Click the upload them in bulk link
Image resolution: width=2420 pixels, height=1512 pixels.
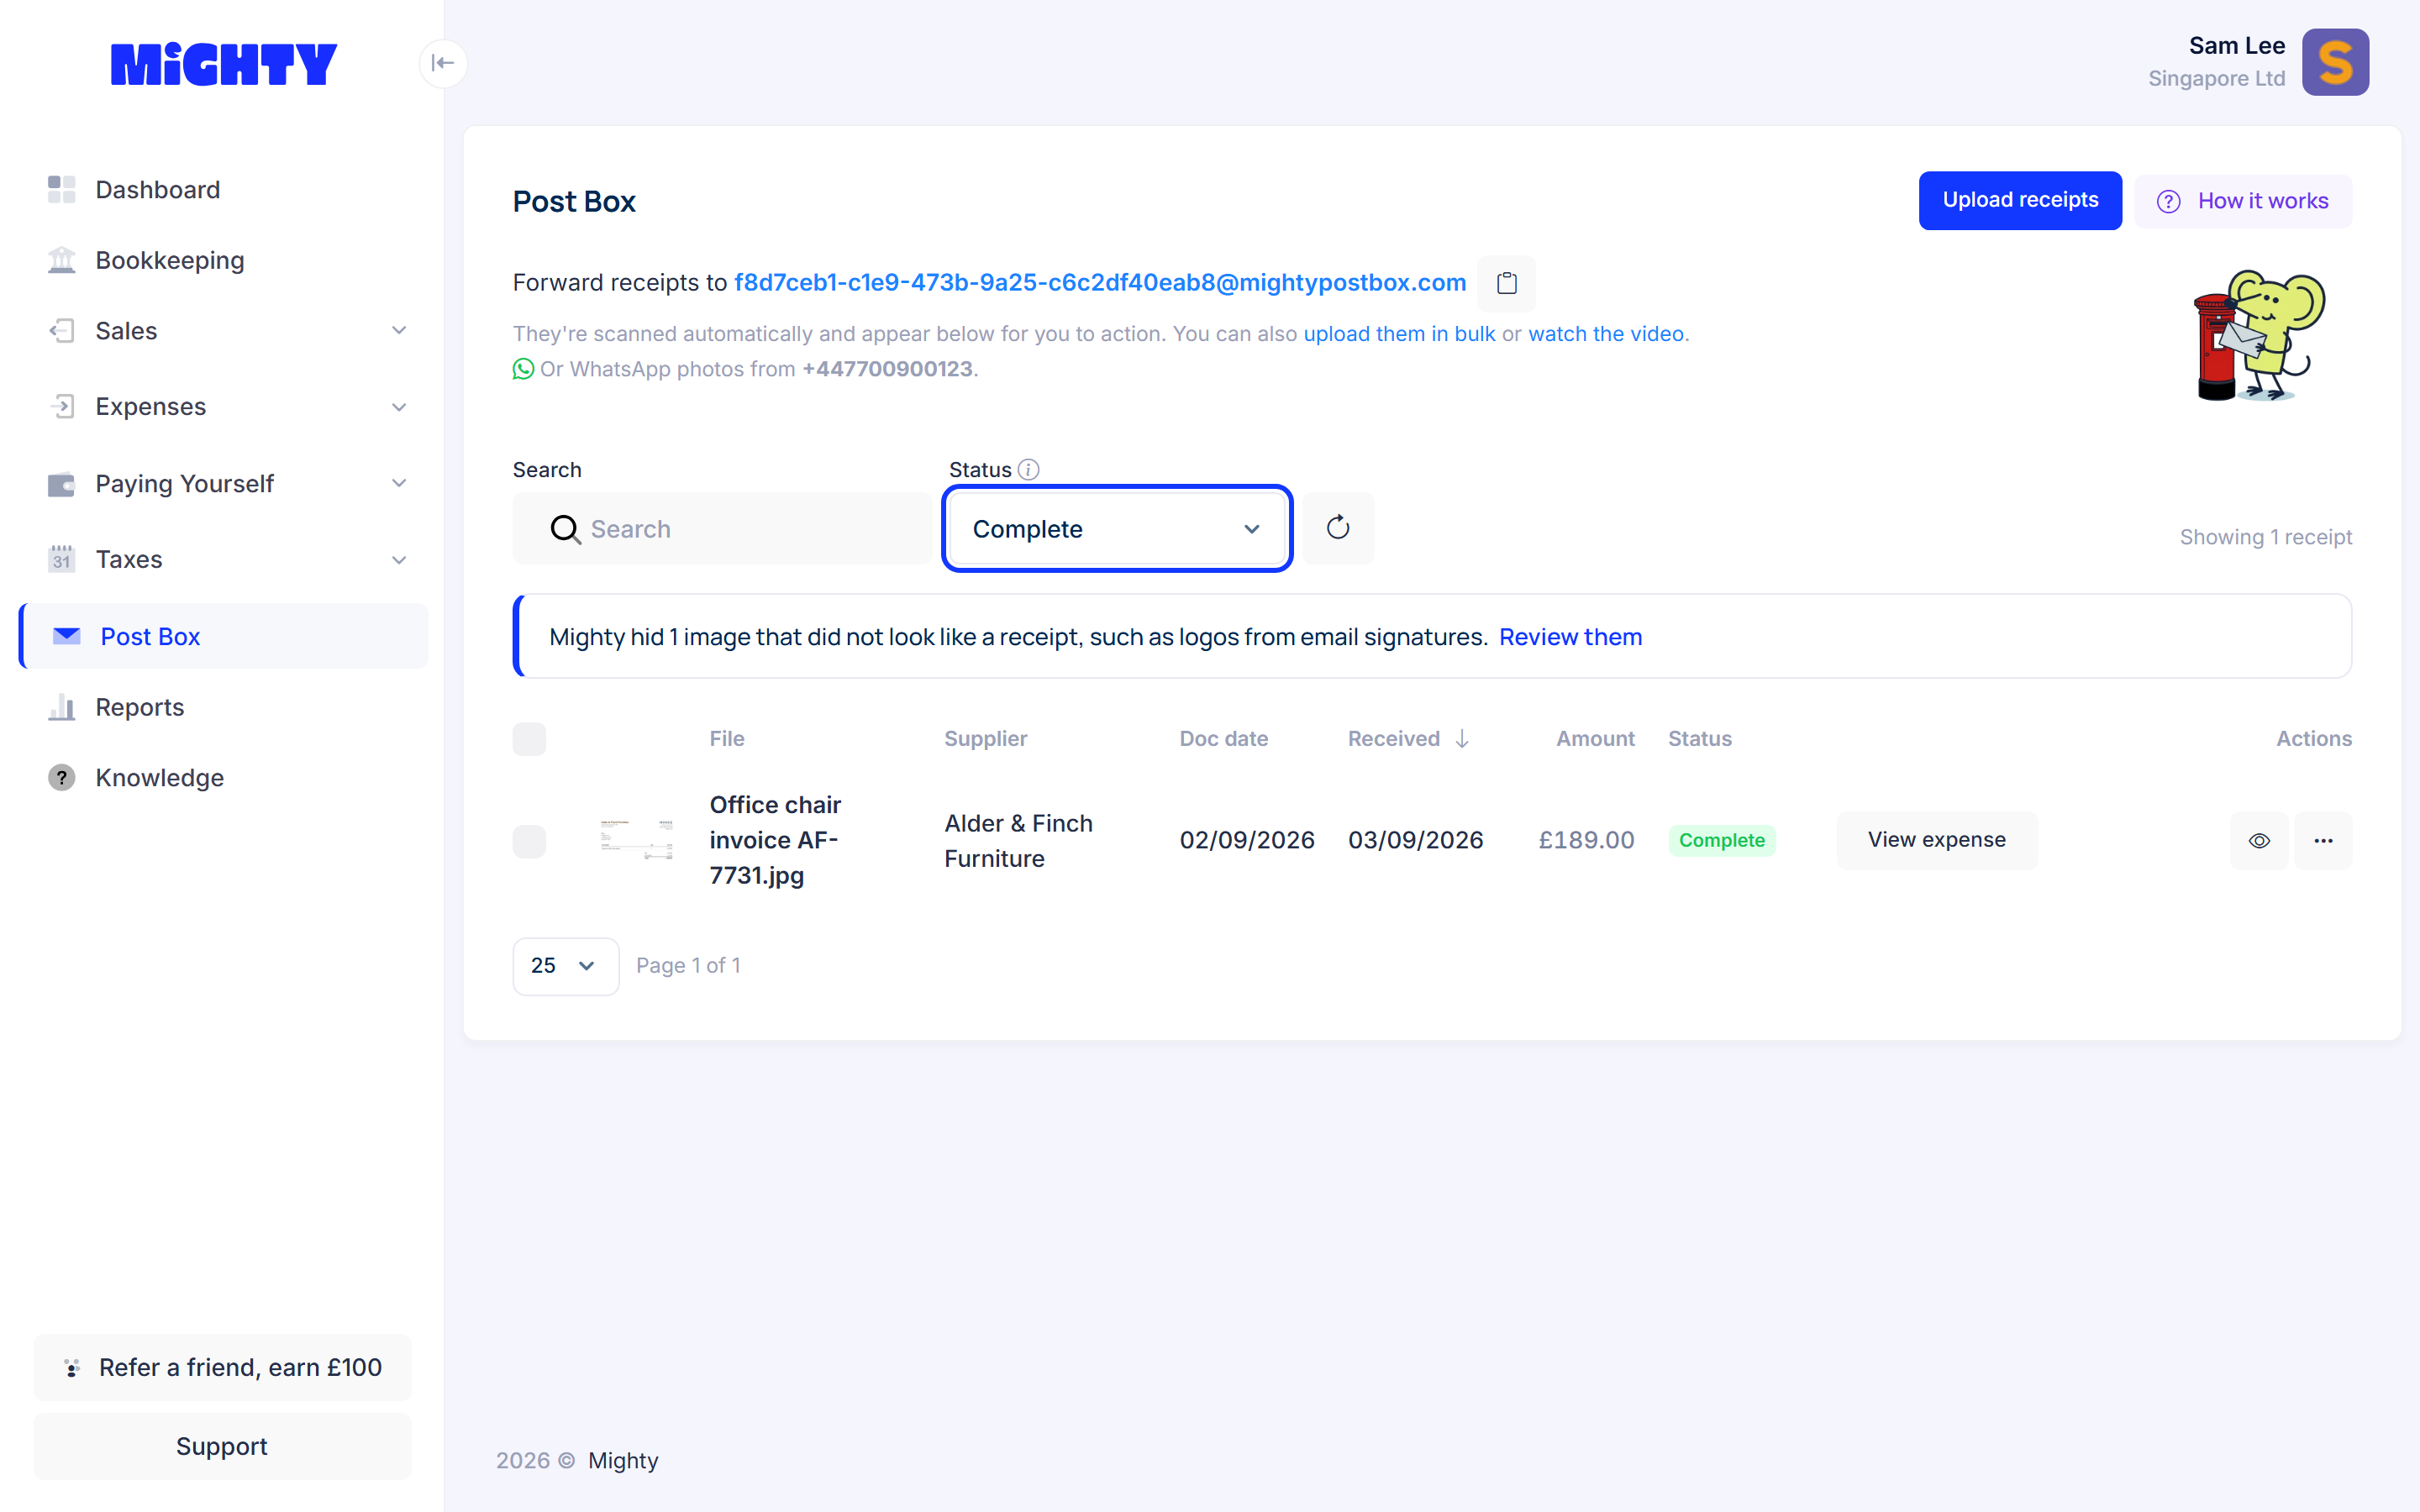click(1399, 334)
